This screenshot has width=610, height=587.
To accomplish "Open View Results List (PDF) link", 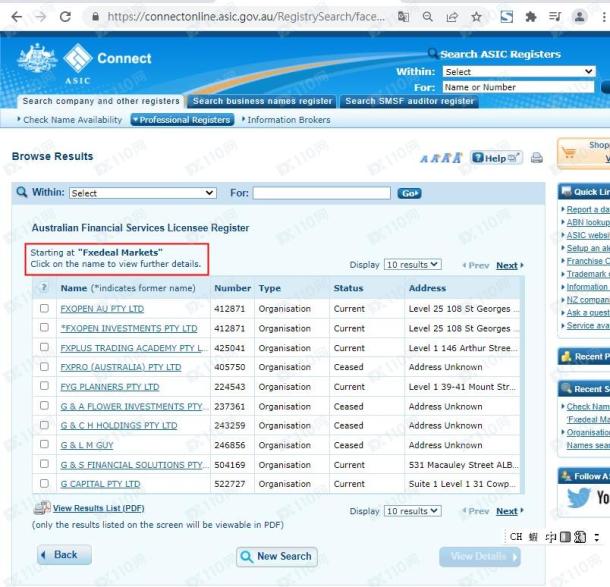I will pyautogui.click(x=98, y=508).
